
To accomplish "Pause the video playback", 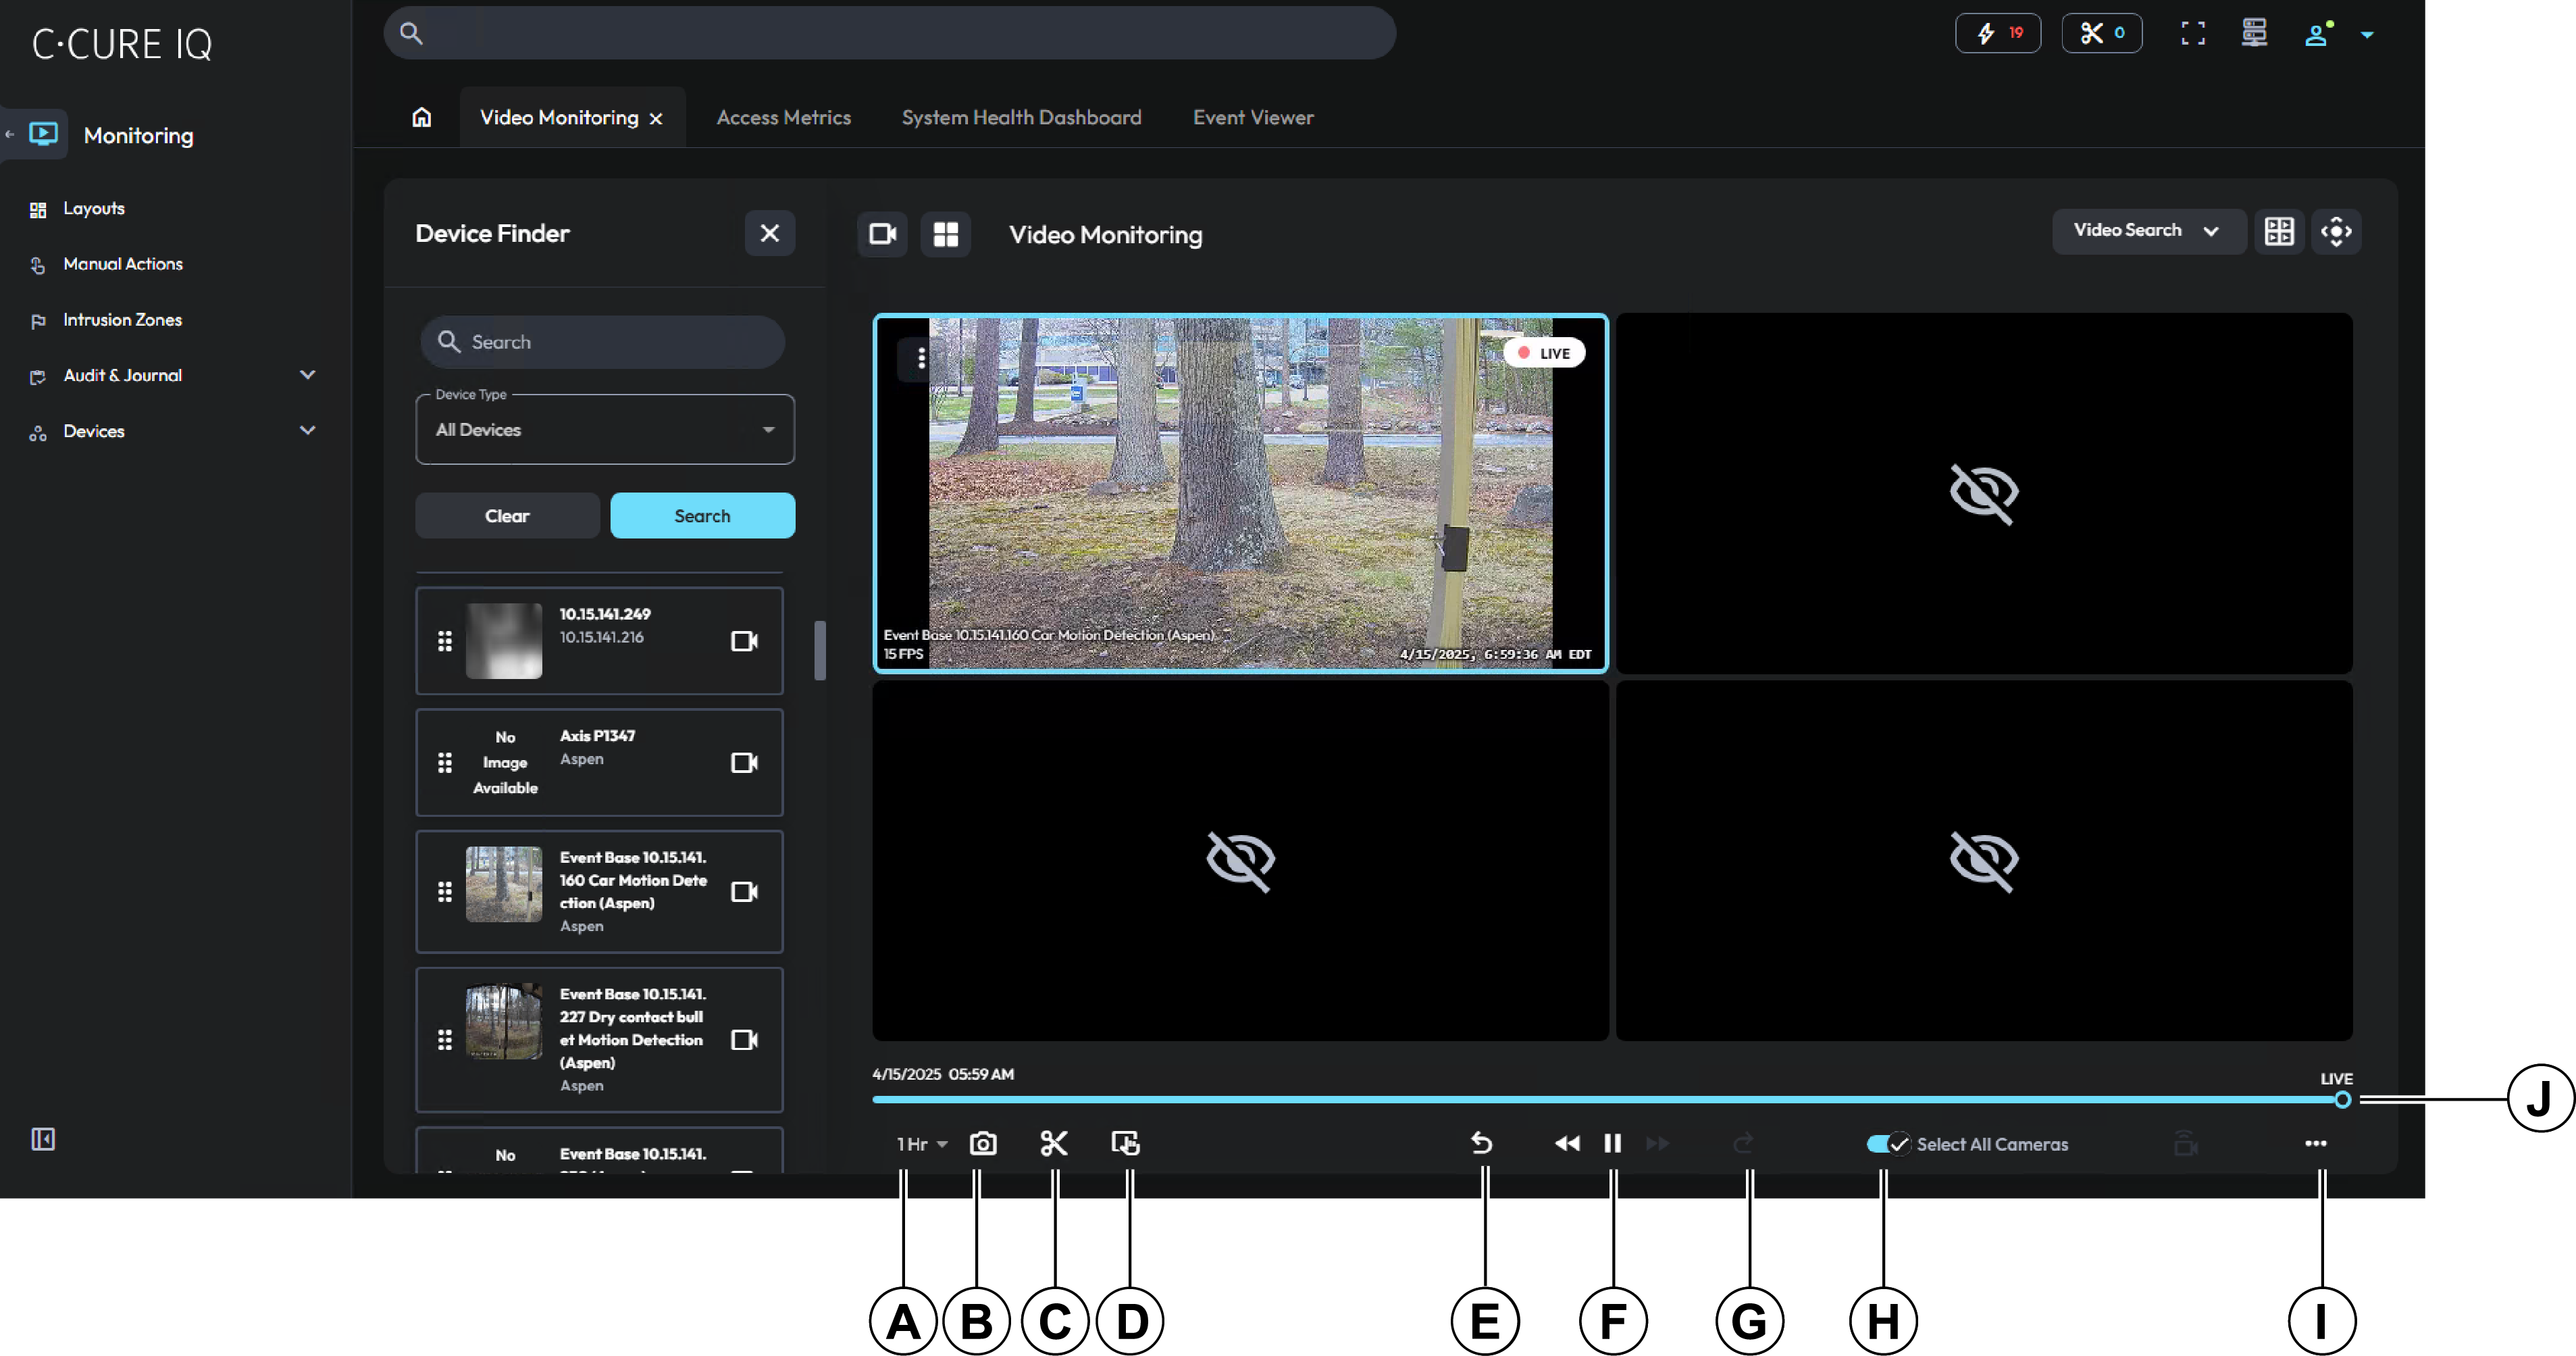I will coord(1612,1143).
